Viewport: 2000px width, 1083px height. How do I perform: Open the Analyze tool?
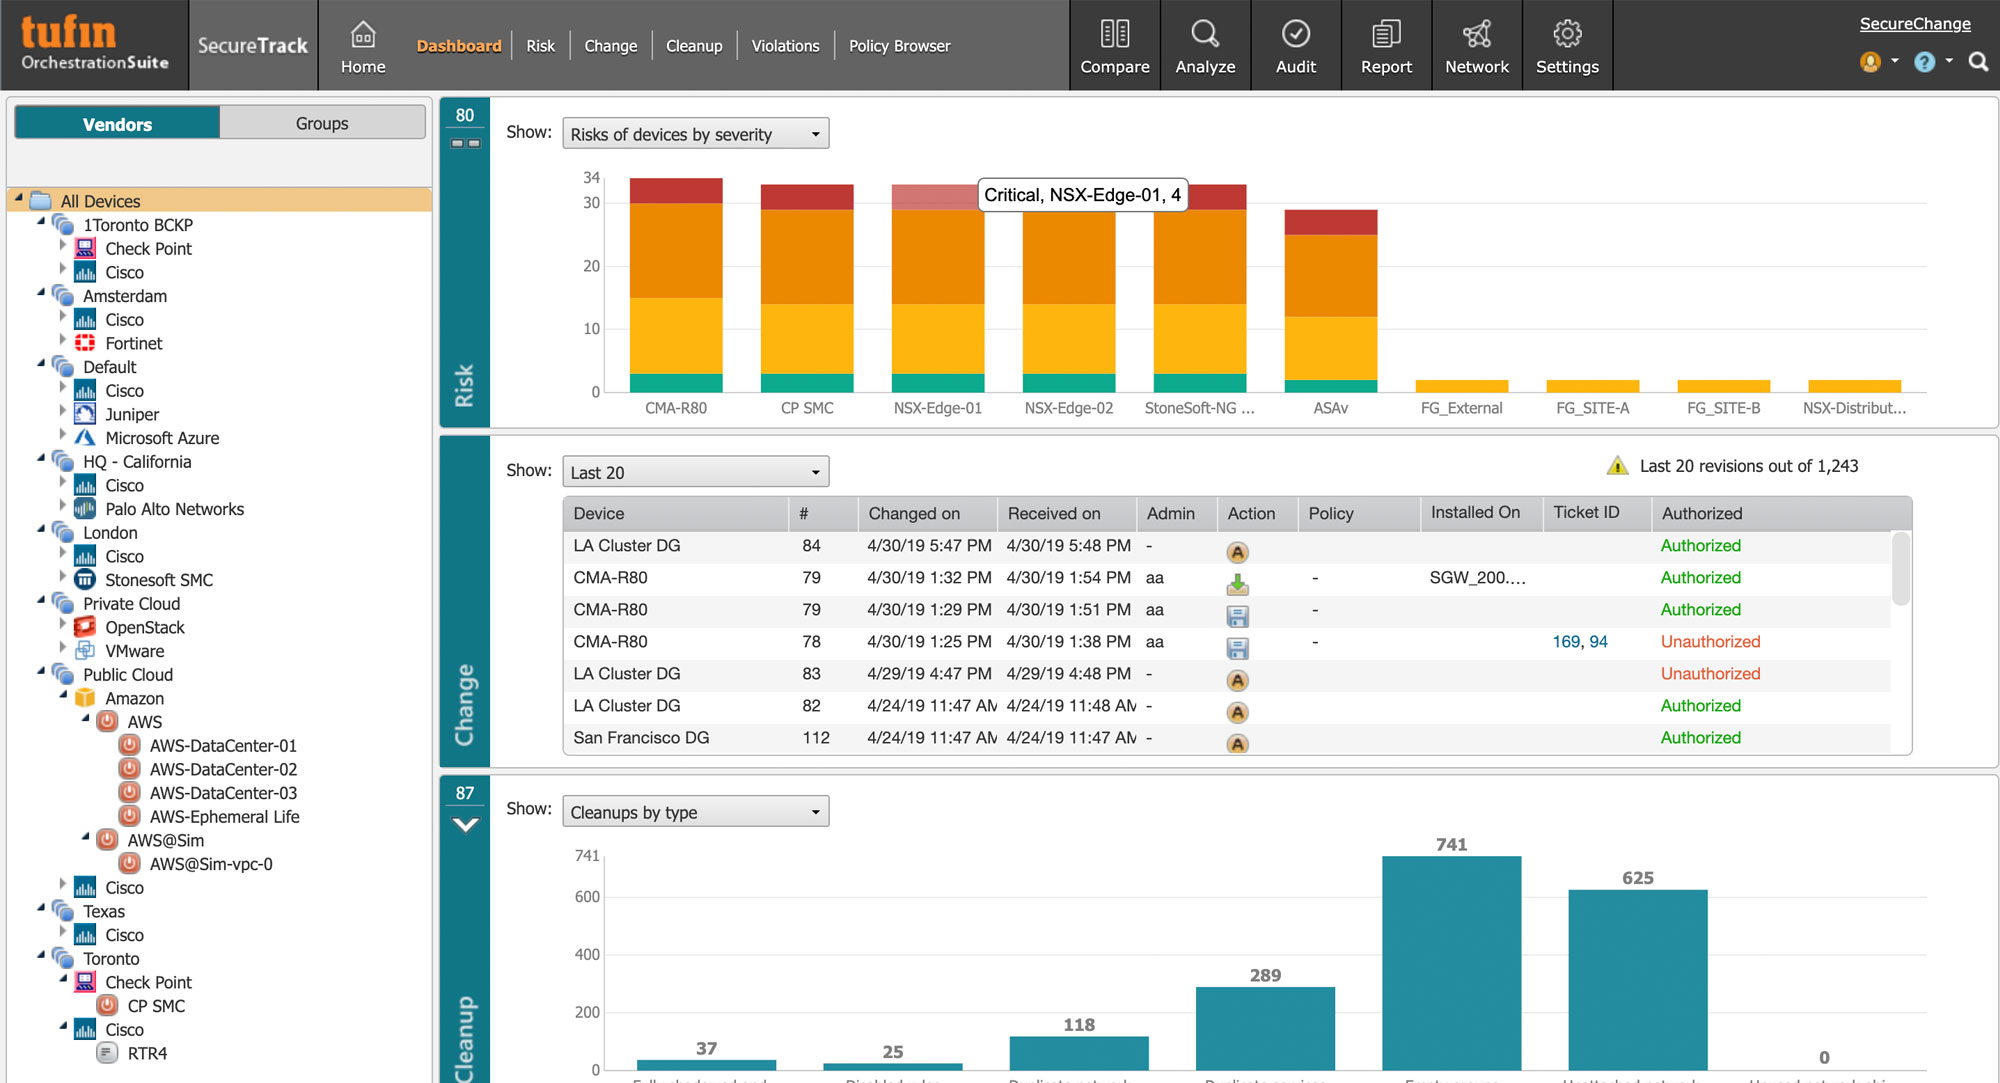(x=1205, y=47)
